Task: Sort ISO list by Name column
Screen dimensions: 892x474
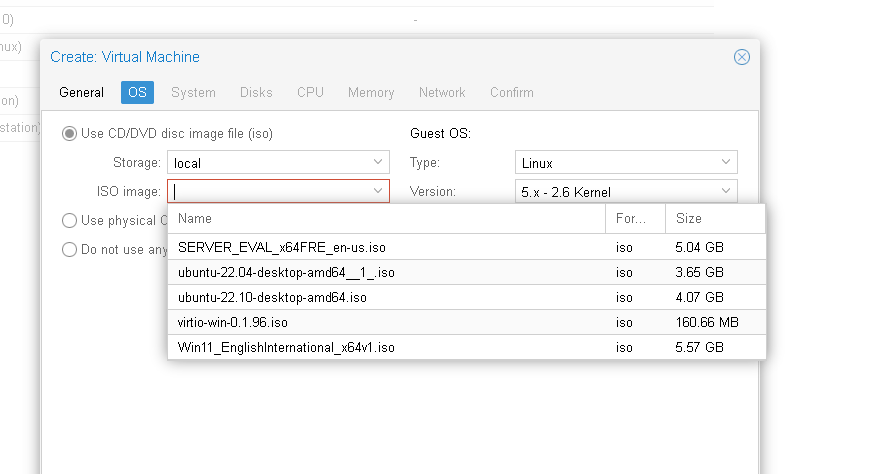Action: [386, 219]
